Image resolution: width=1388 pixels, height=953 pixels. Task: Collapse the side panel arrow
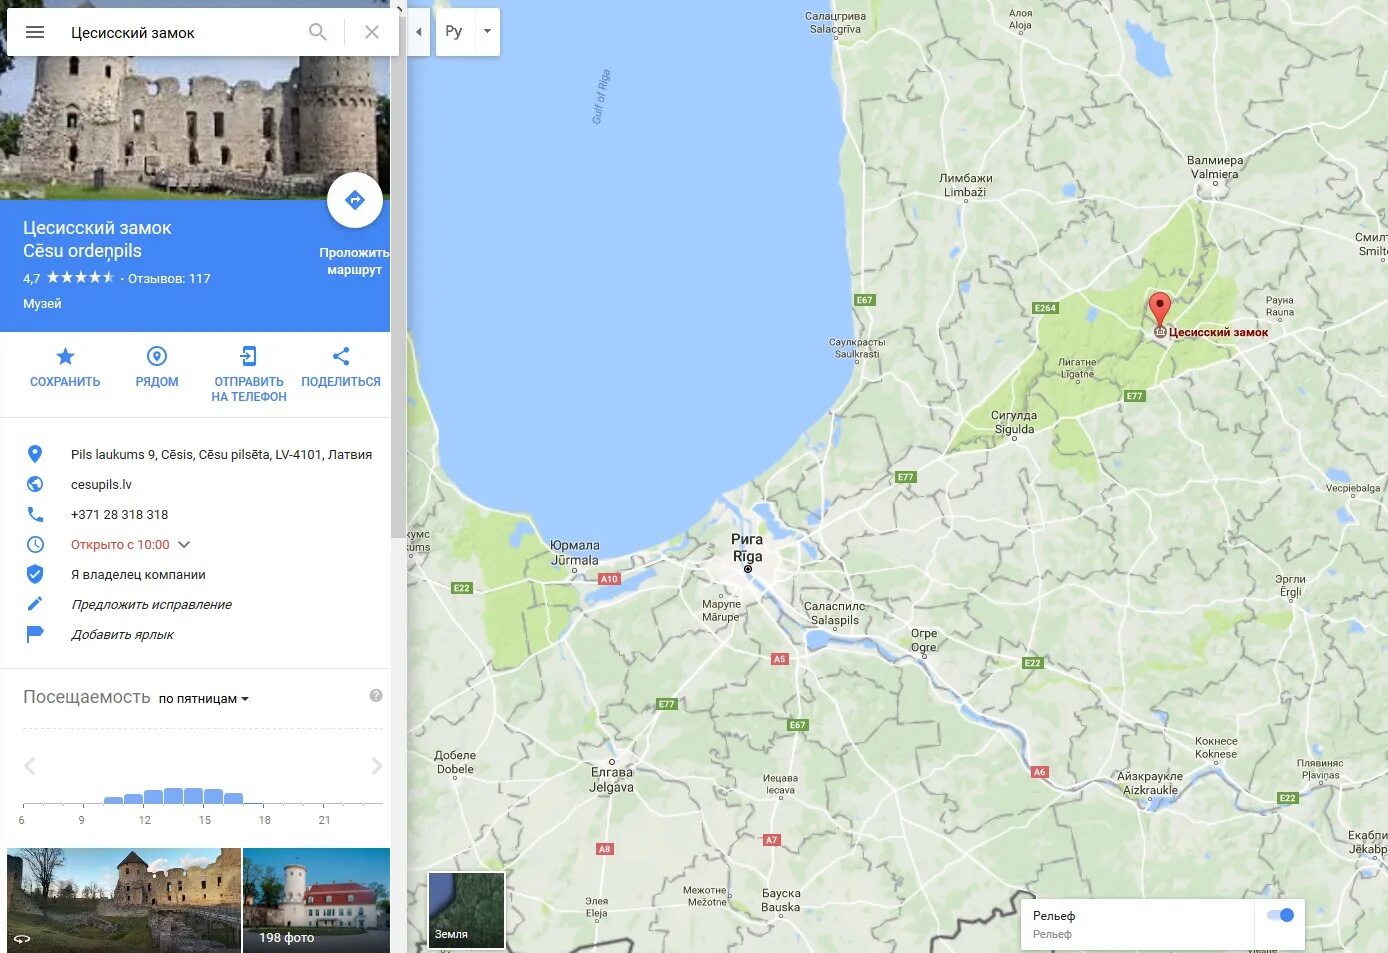(x=419, y=32)
